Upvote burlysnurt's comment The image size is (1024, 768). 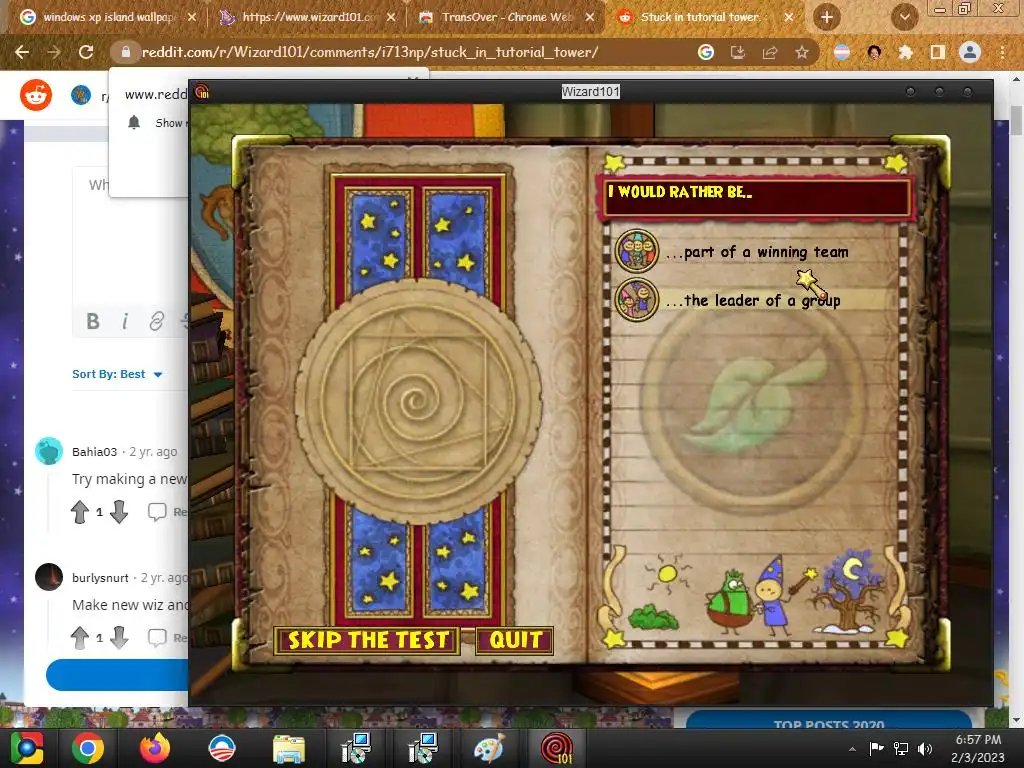coord(80,637)
